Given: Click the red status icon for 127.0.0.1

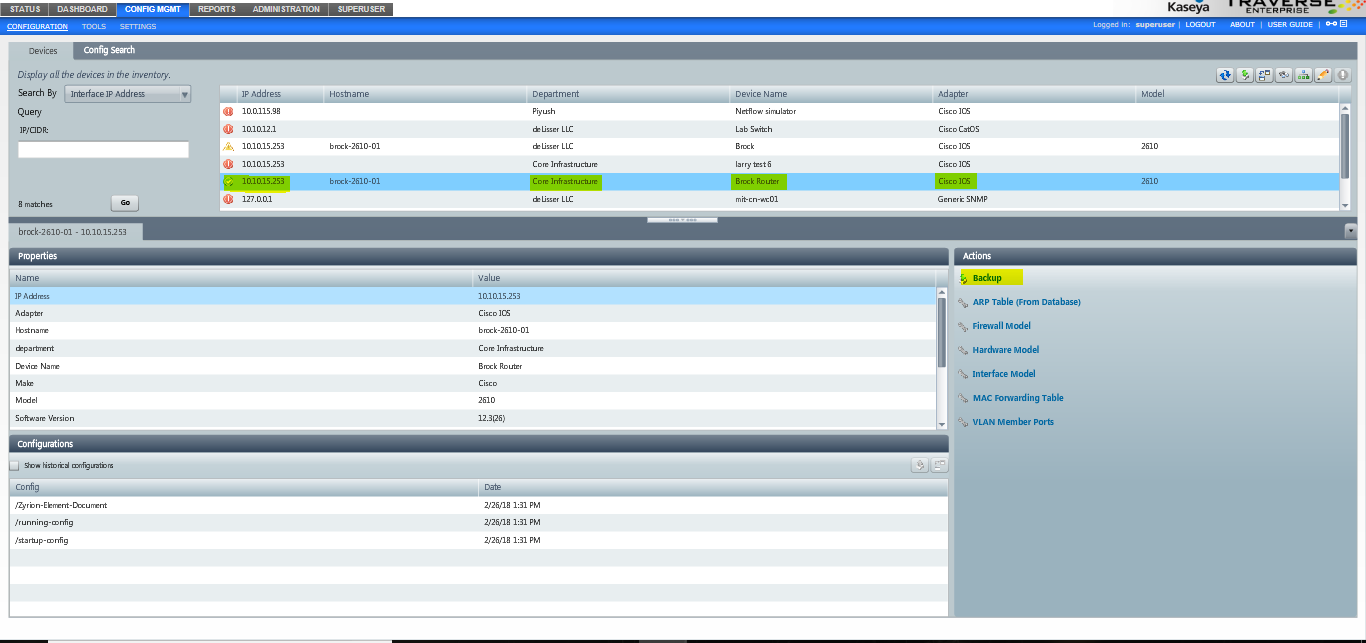Looking at the screenshot, I should pos(228,199).
